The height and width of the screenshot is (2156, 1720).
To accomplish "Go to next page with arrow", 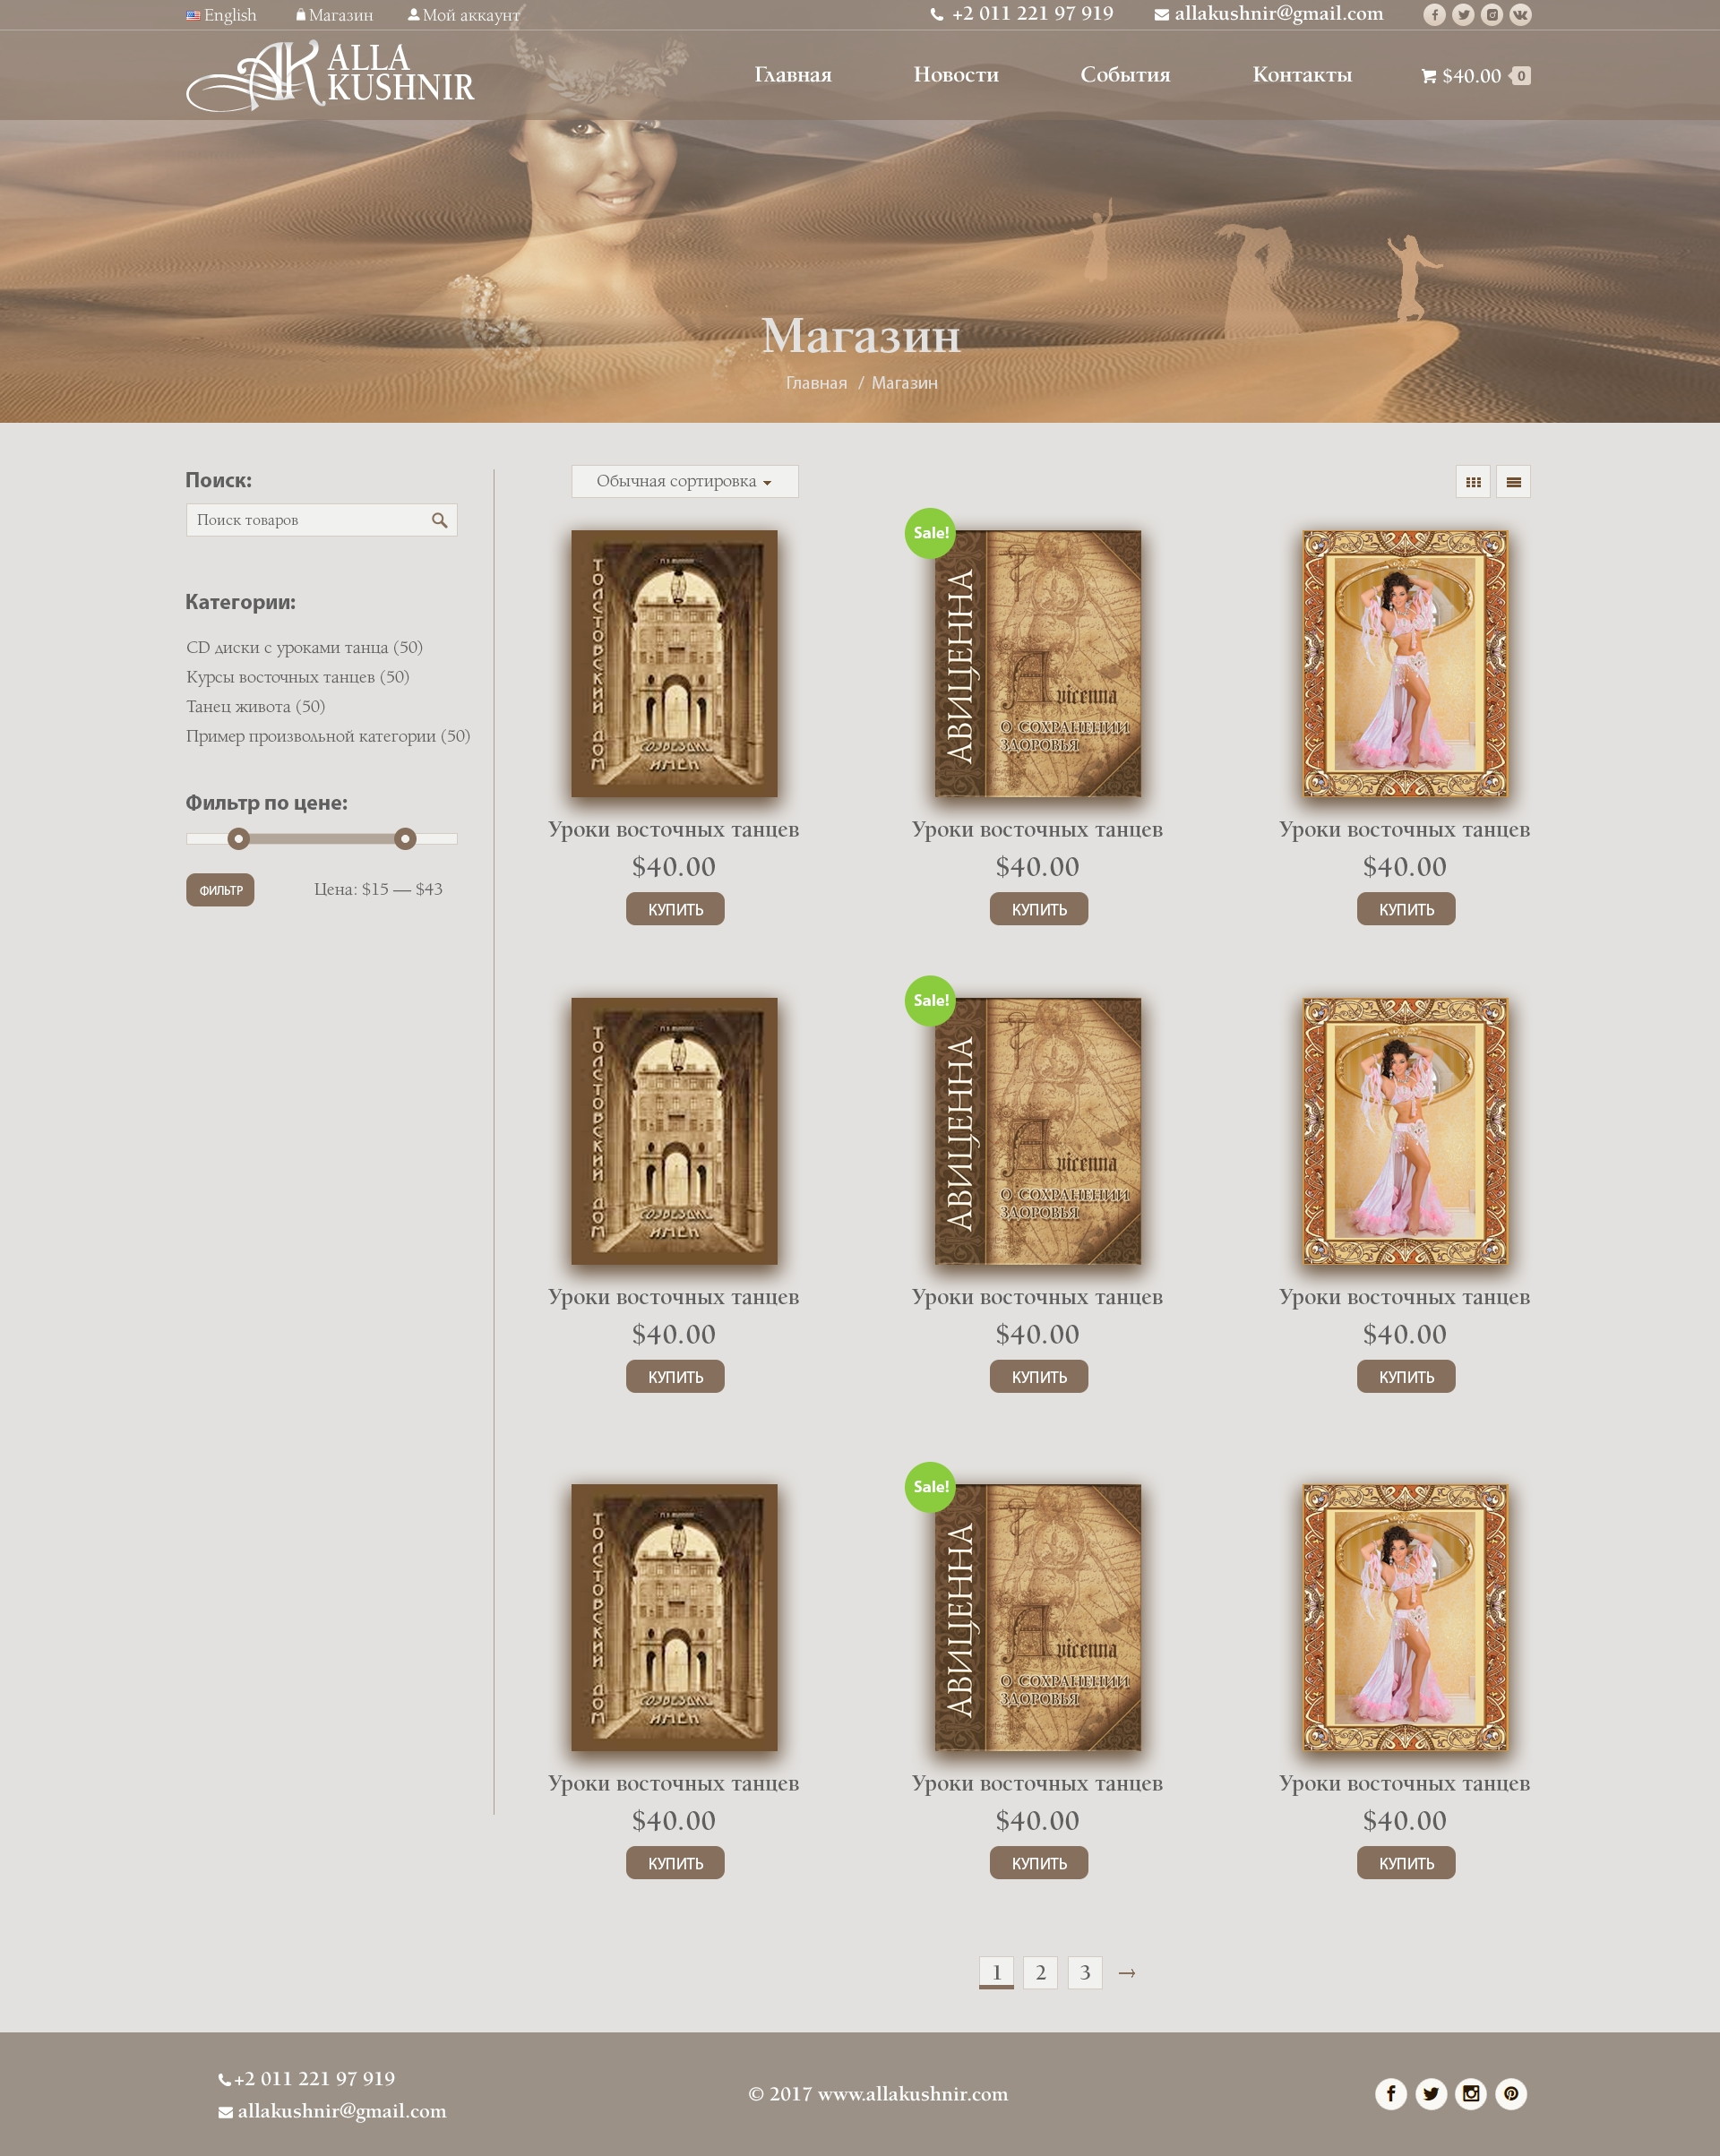I will click(x=1126, y=1972).
